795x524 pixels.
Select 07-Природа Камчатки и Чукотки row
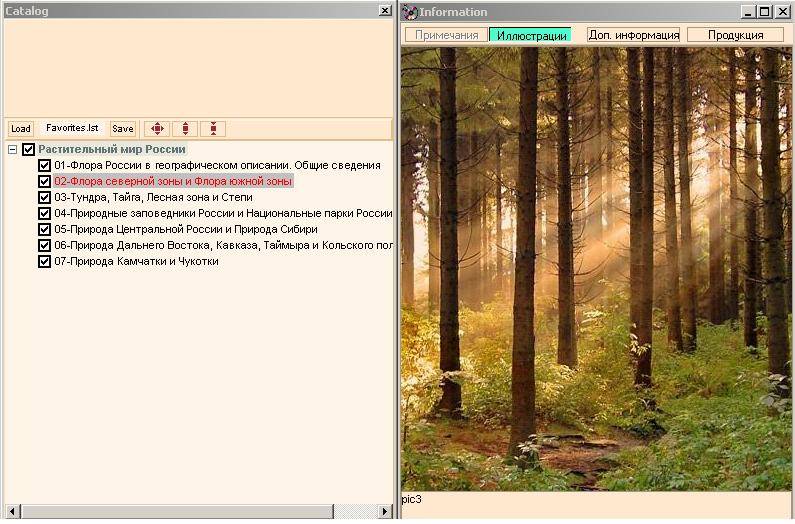[136, 262]
